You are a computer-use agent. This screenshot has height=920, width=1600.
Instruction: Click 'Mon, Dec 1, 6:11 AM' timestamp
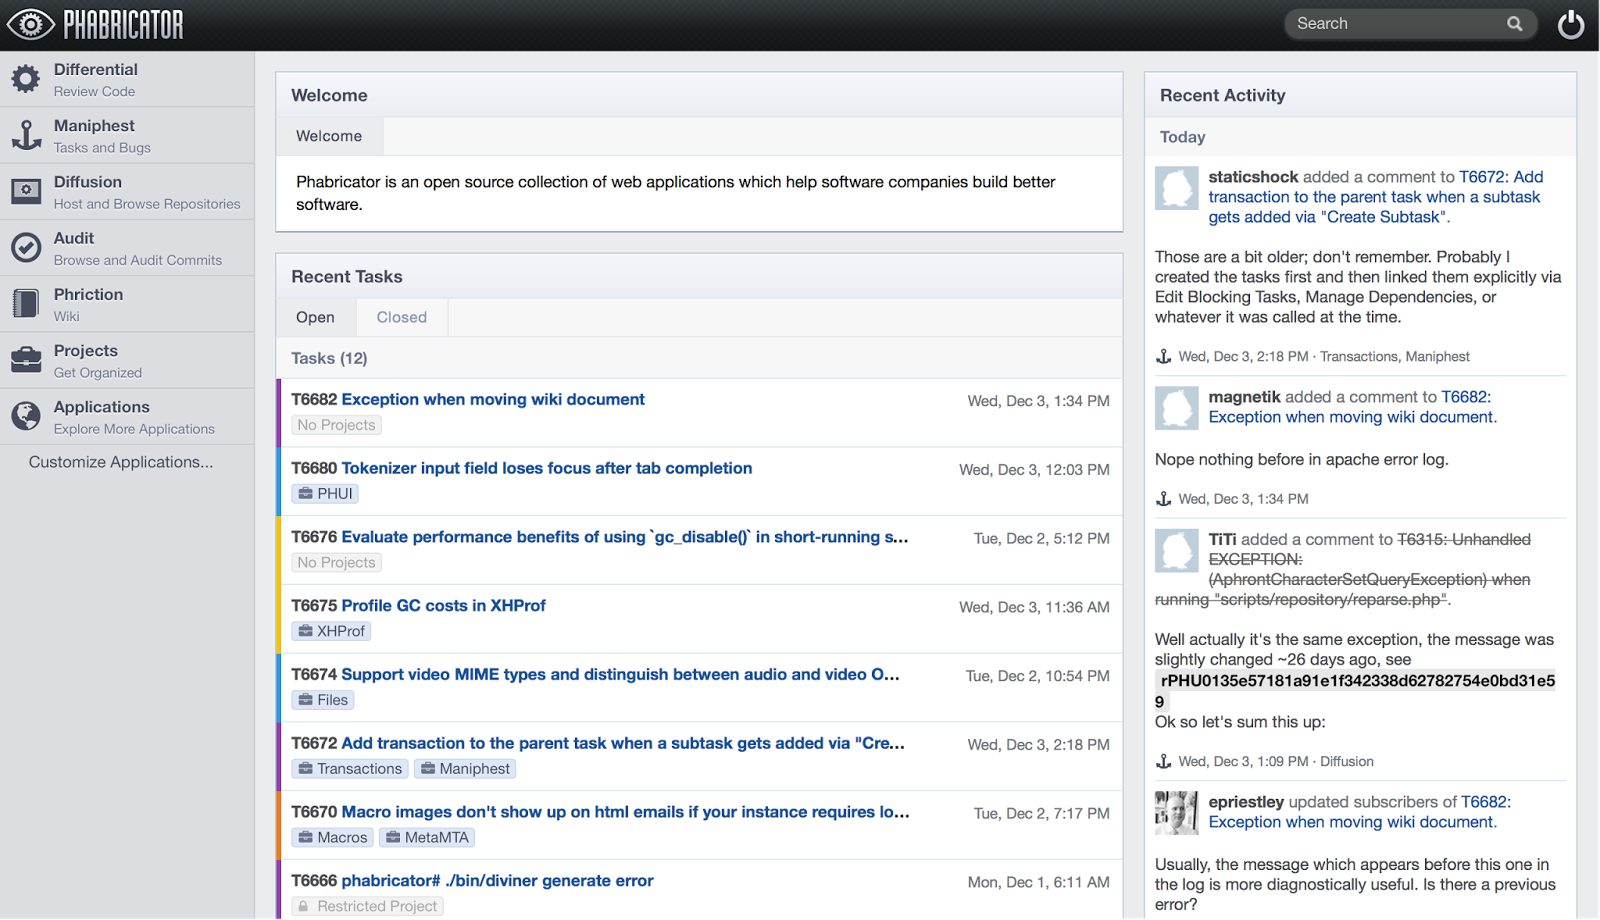coord(1038,883)
